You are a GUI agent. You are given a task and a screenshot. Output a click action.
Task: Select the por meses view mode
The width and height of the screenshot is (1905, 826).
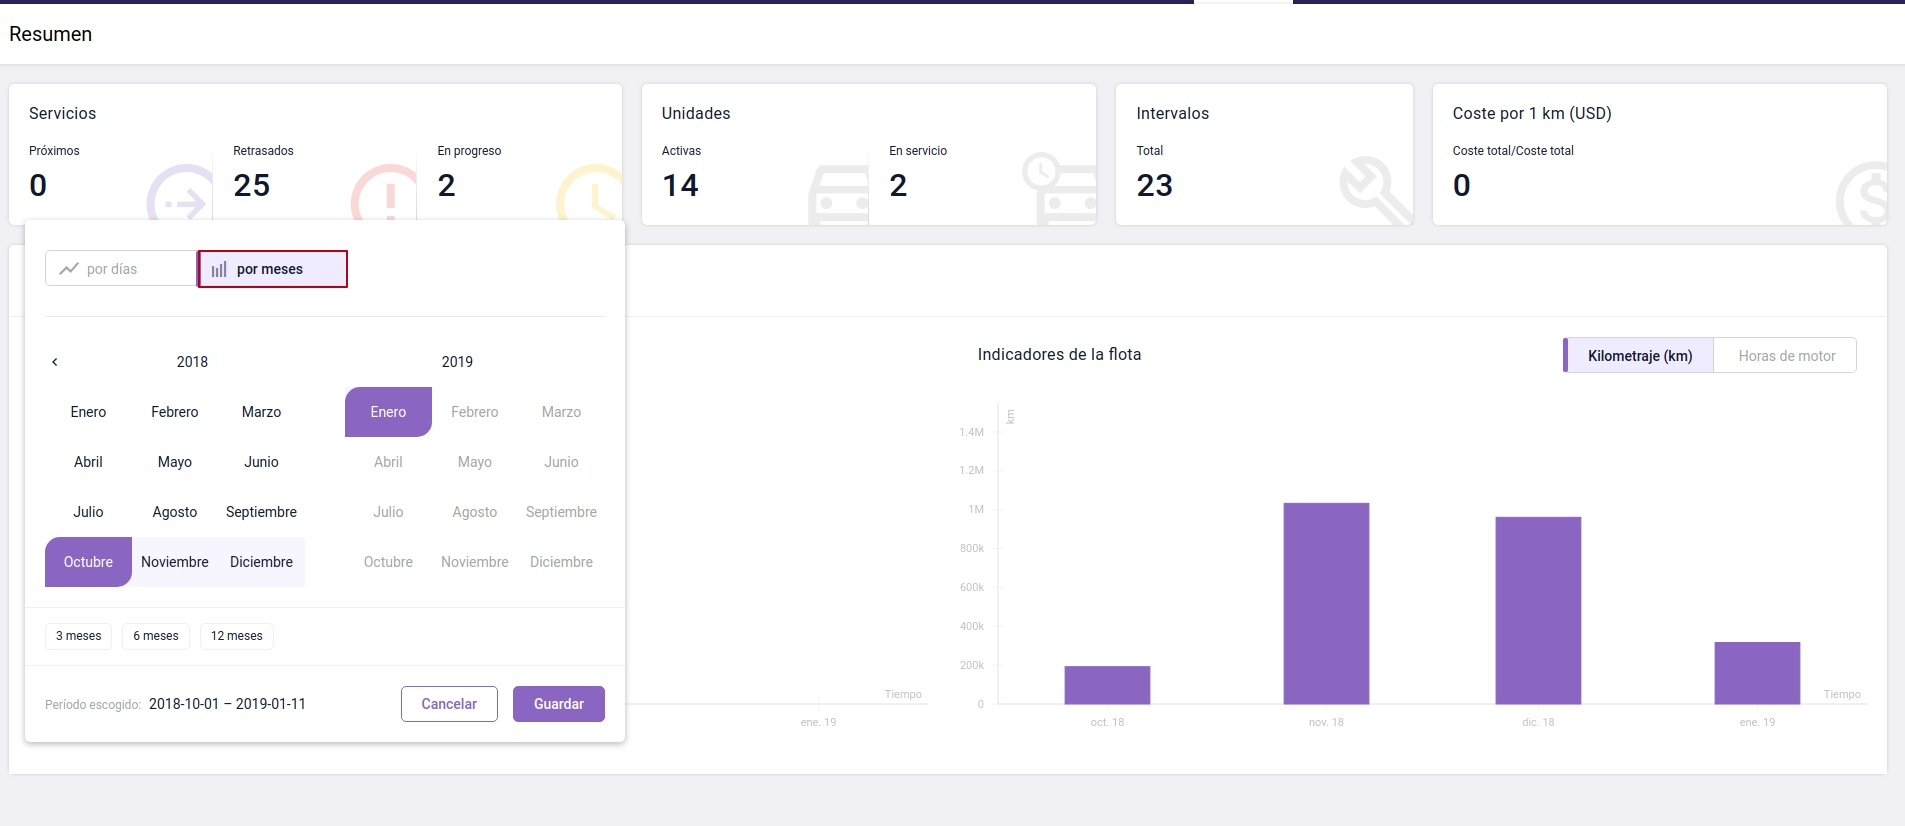(272, 269)
